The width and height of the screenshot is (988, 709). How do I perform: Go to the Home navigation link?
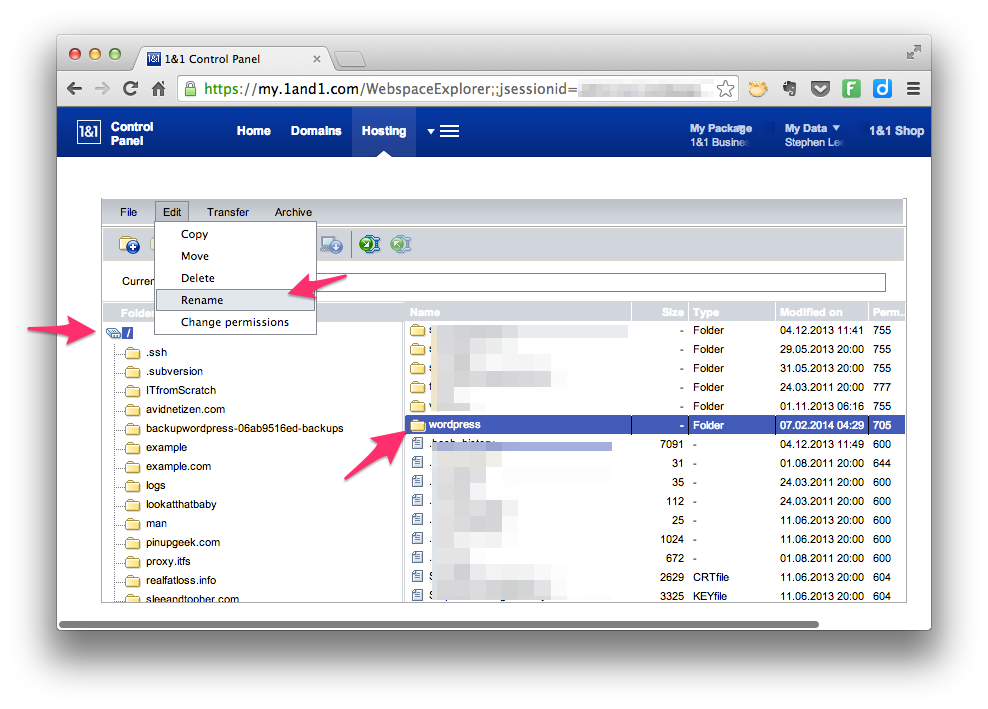[x=253, y=131]
